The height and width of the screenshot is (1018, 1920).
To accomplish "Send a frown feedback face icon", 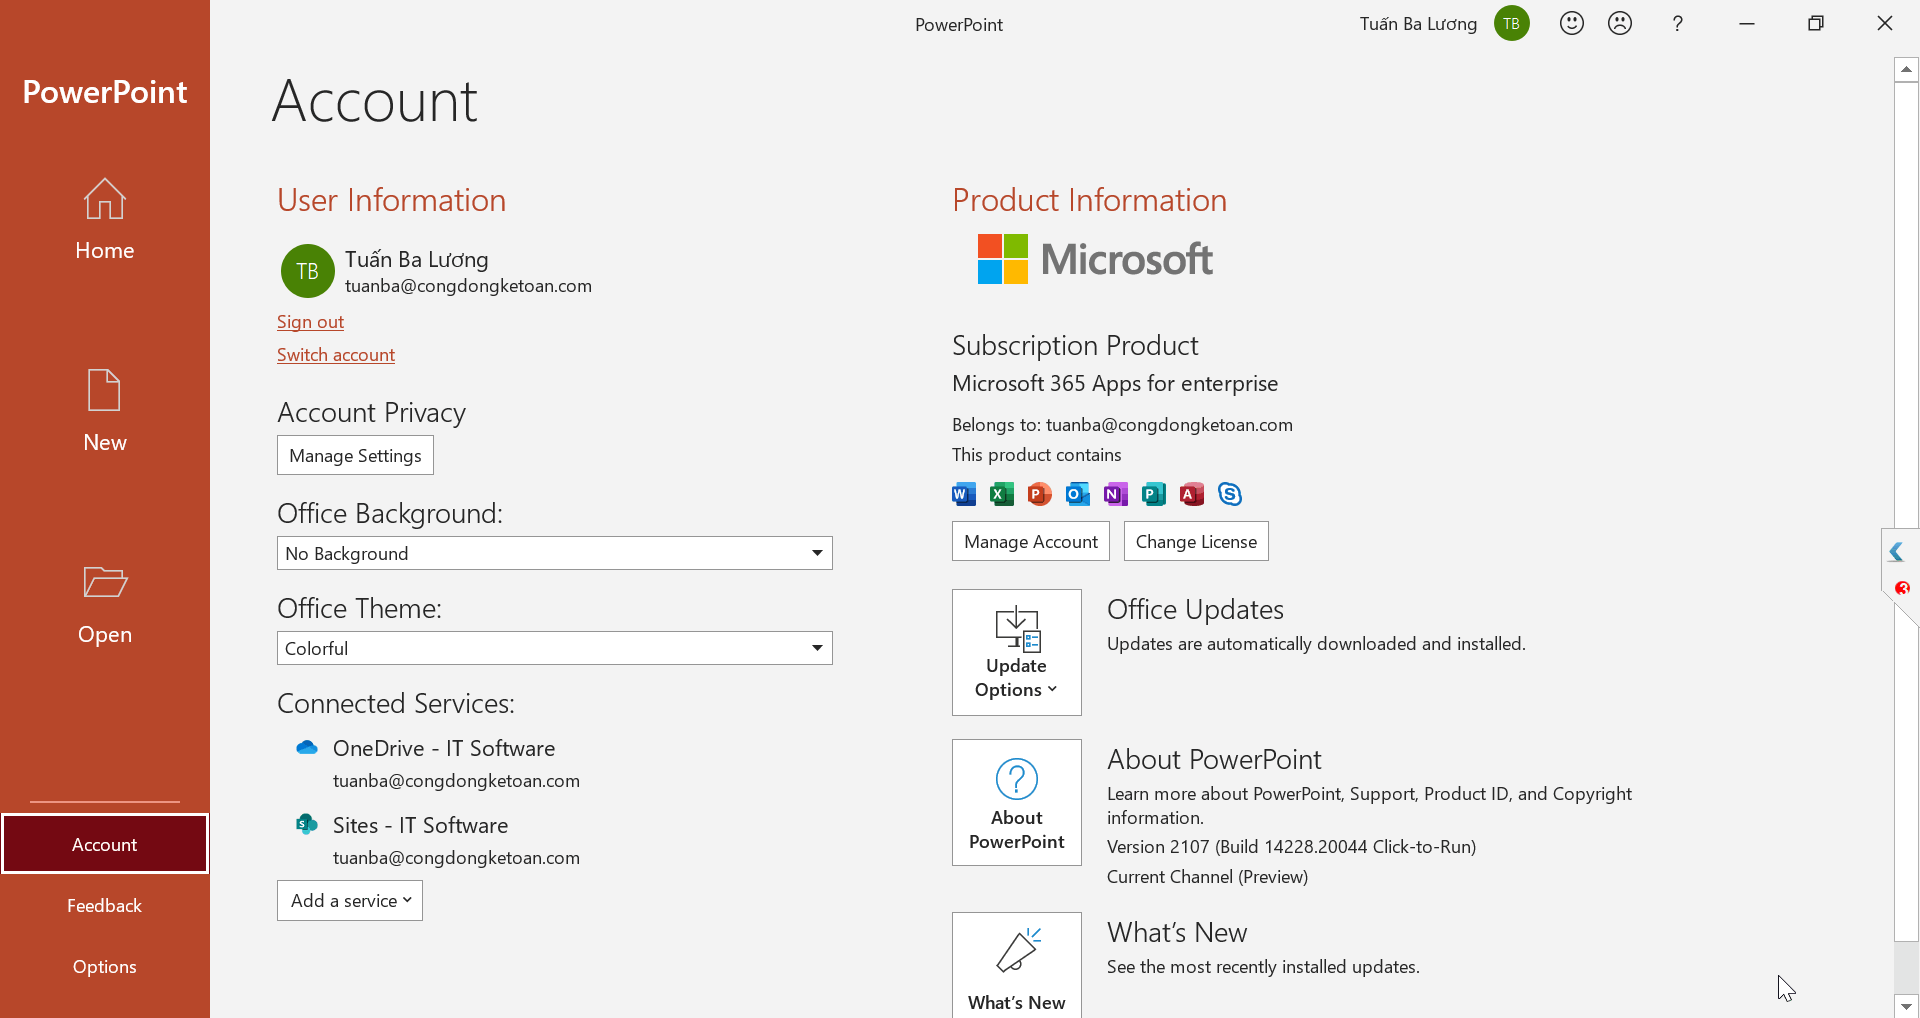I will (1620, 23).
